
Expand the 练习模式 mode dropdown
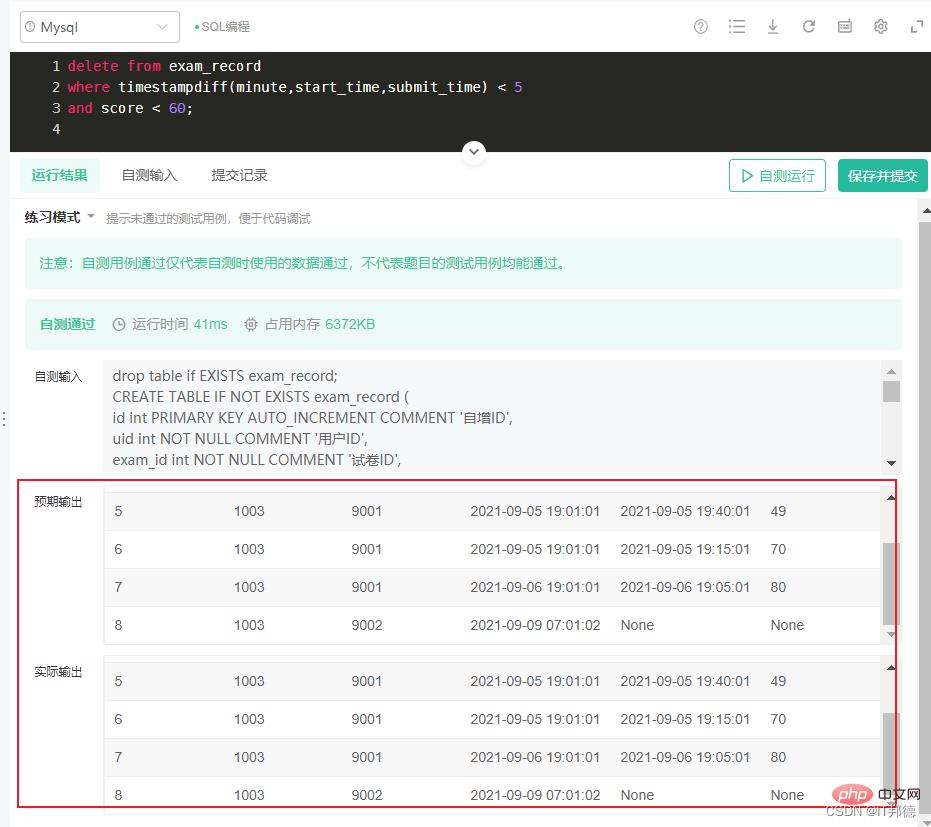[x=60, y=217]
